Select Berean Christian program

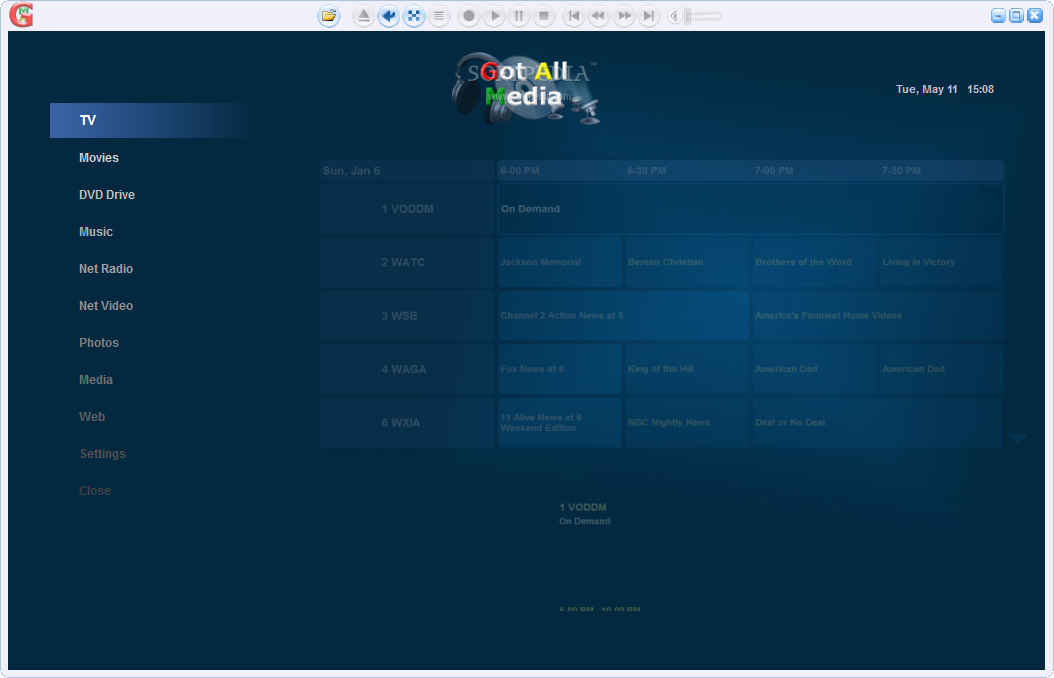pos(687,262)
